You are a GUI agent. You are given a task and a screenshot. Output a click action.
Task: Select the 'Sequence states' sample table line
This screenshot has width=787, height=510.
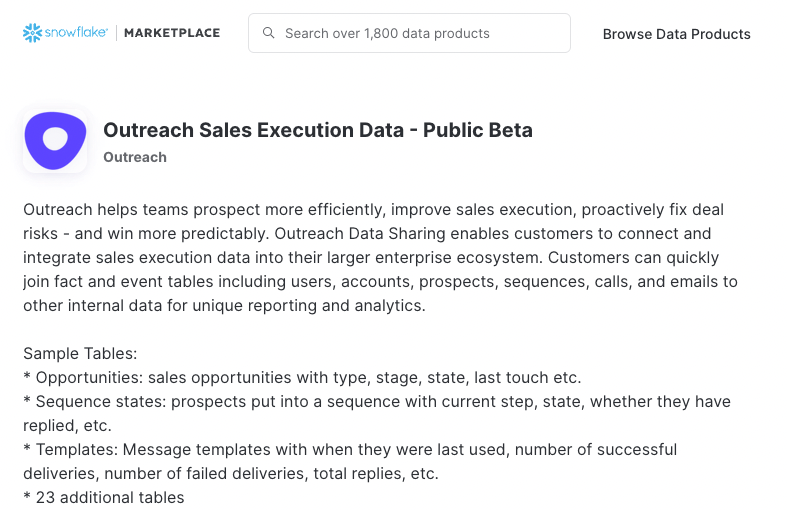(377, 413)
